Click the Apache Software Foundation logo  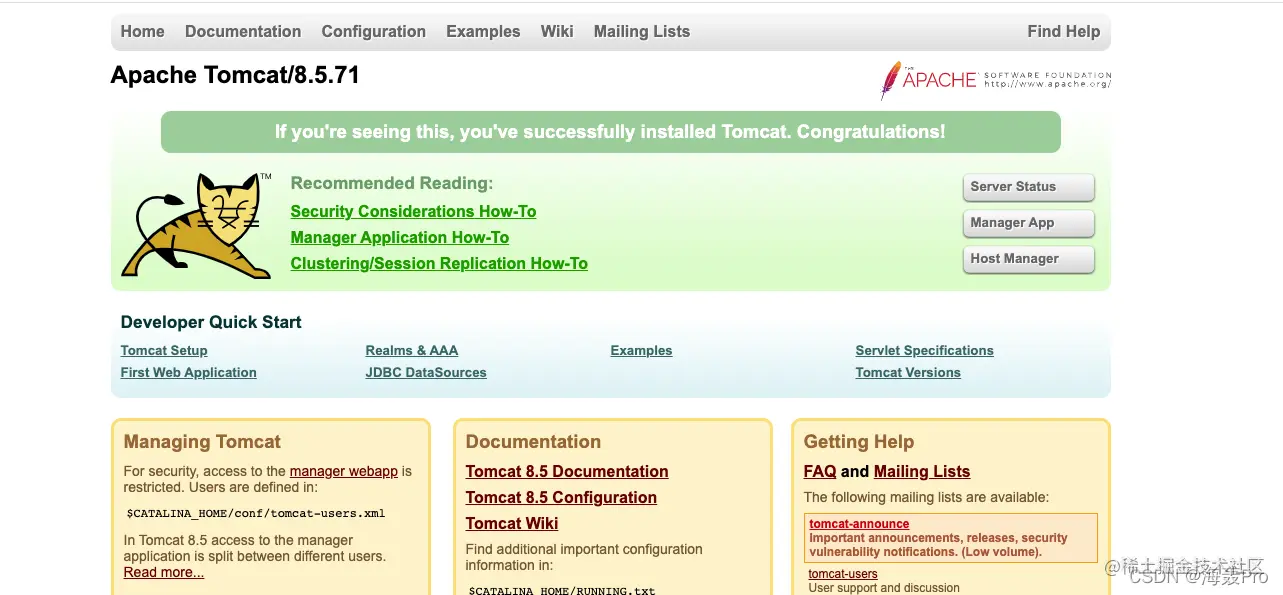tap(995, 80)
